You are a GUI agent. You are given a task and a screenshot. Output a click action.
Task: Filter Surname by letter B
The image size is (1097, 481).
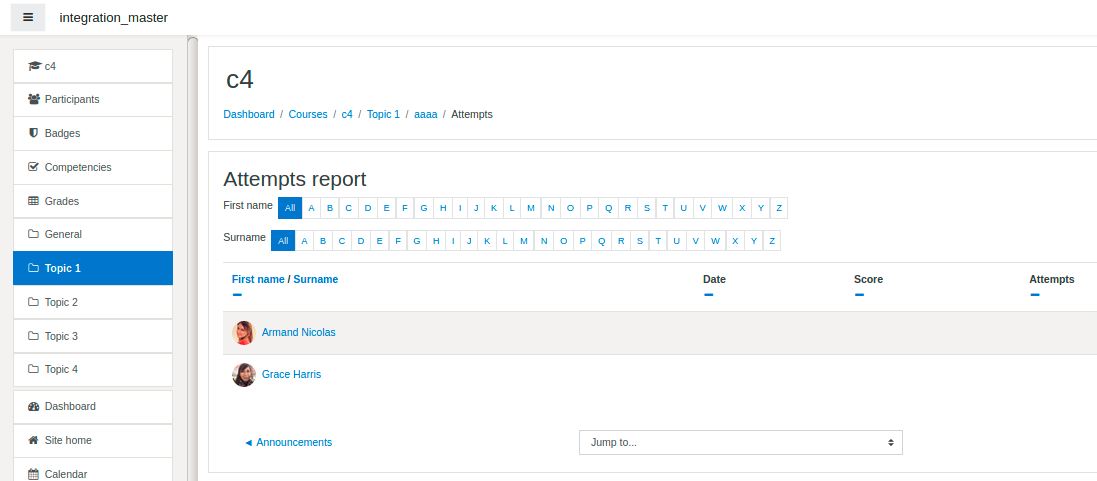(x=323, y=240)
